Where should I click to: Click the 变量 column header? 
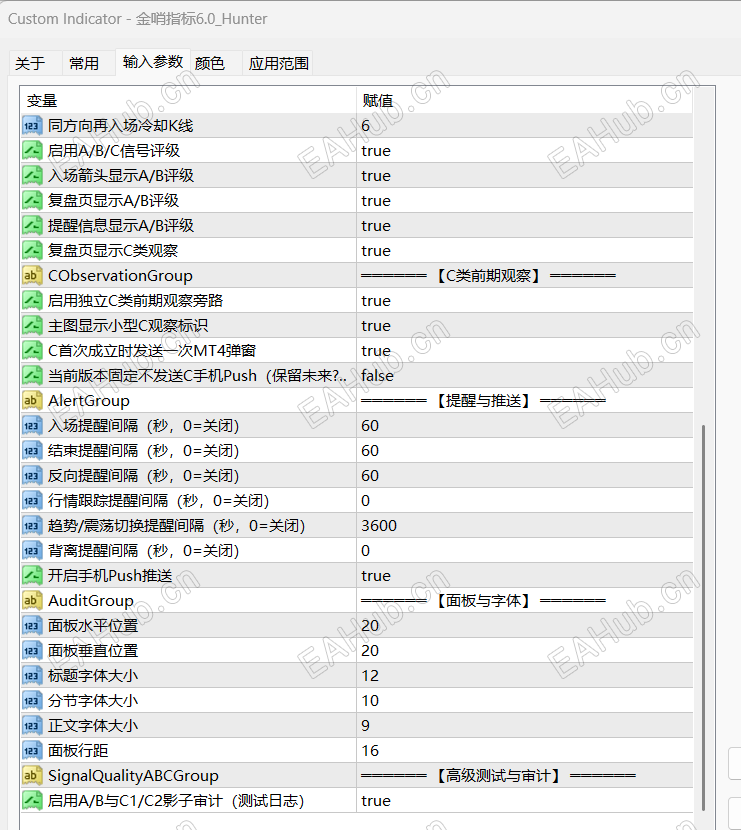[x=188, y=101]
